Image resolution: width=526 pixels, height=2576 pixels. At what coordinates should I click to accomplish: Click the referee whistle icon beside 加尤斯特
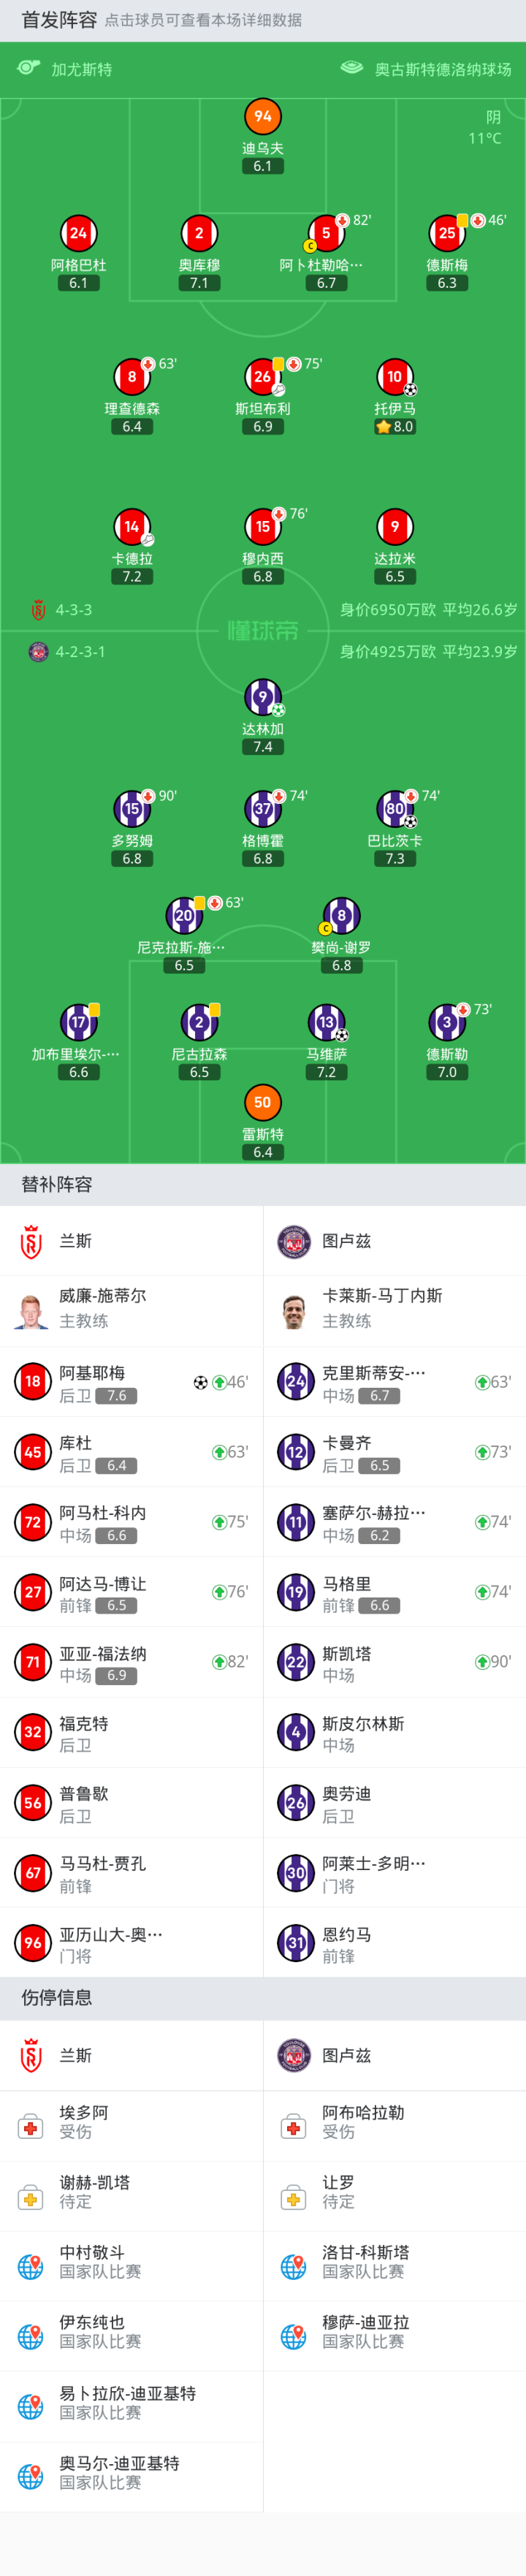coord(29,68)
